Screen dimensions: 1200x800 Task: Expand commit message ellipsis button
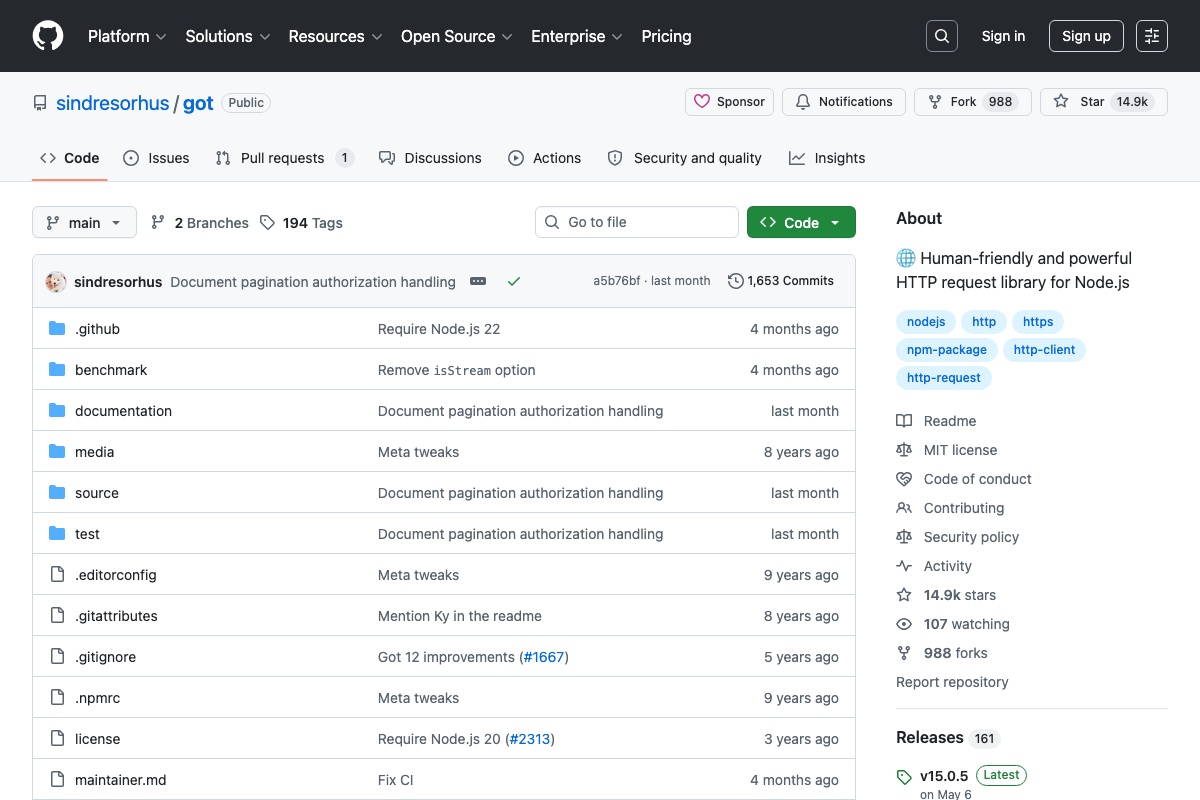(478, 282)
